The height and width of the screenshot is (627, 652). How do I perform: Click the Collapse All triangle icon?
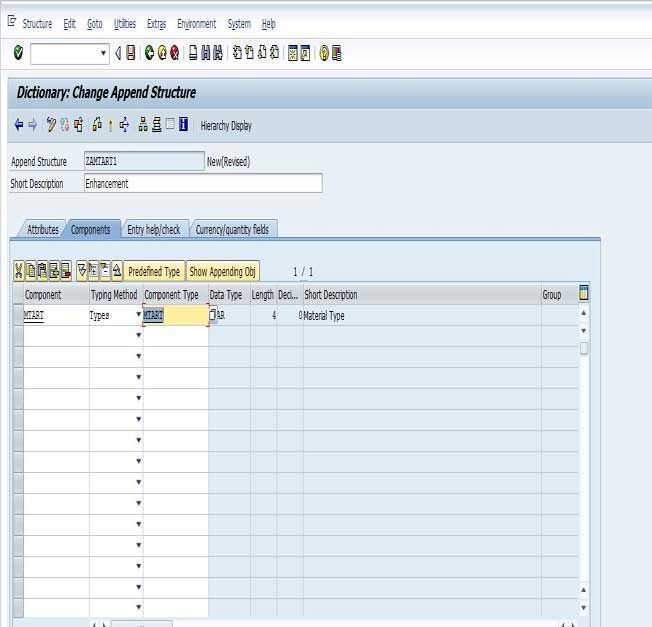[117, 271]
